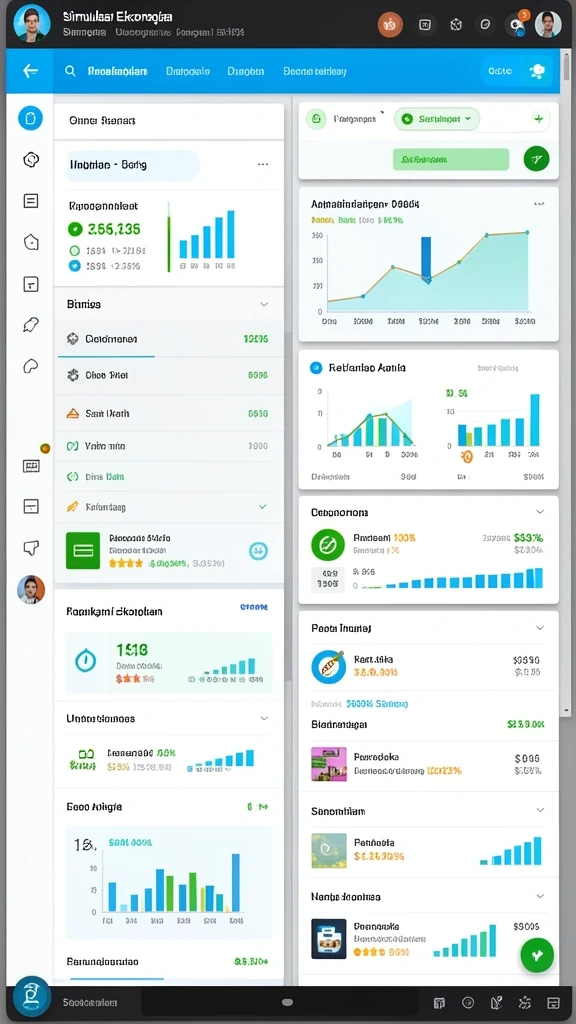
Task: Click the green floating action button bottom right
Action: pos(537,955)
